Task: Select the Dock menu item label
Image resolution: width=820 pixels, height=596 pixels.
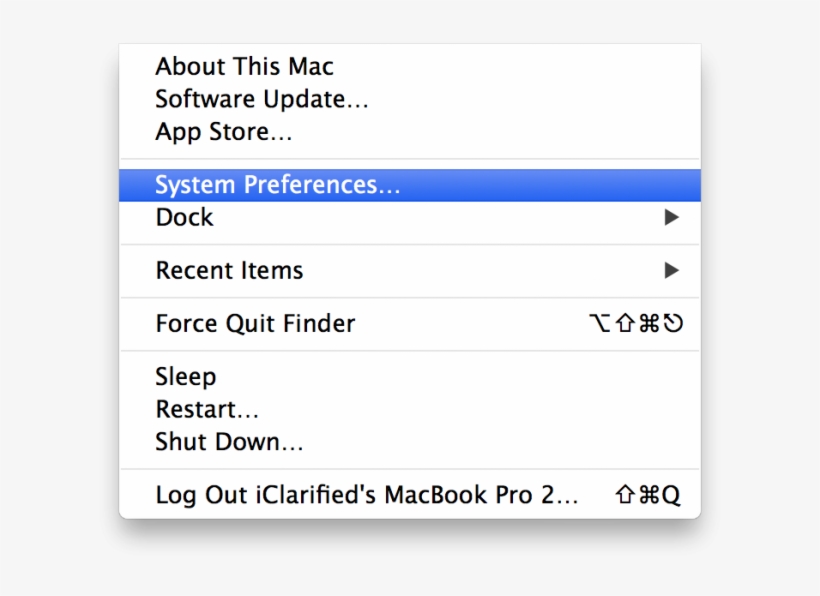Action: [184, 217]
